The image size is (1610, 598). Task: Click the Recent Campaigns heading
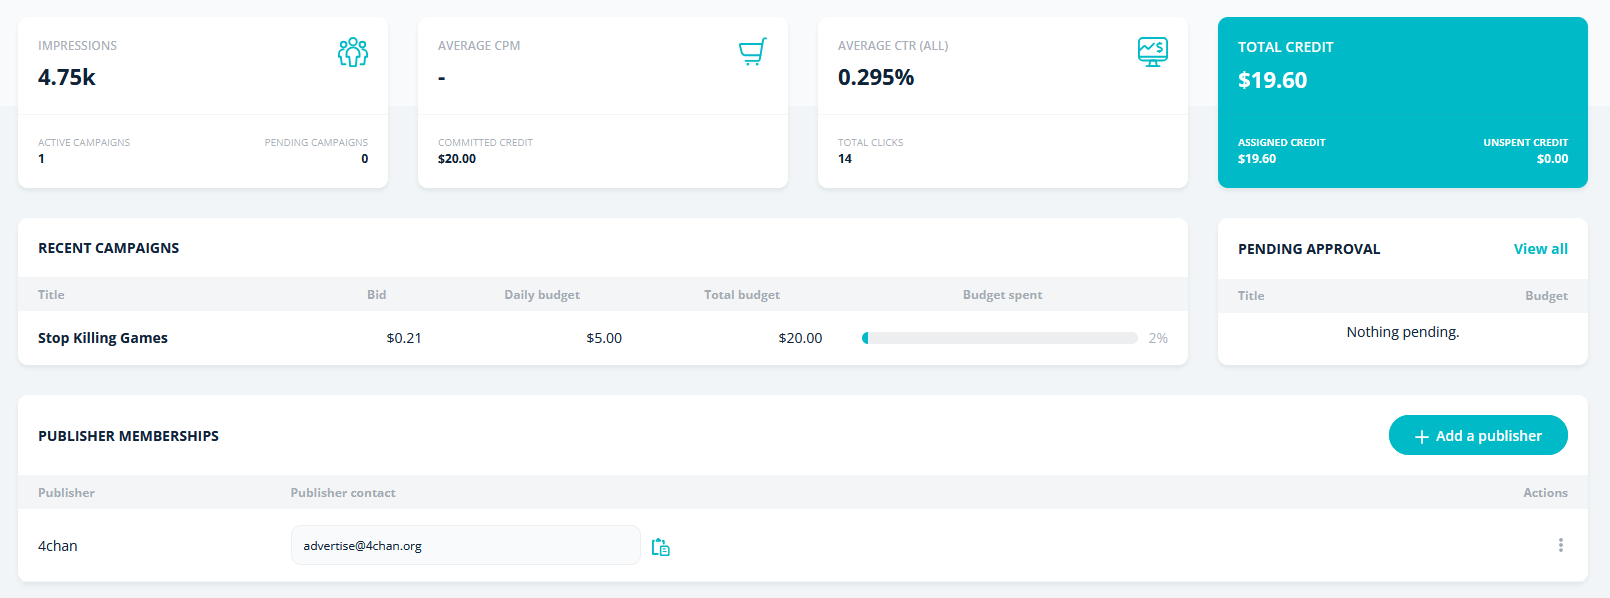coord(109,248)
